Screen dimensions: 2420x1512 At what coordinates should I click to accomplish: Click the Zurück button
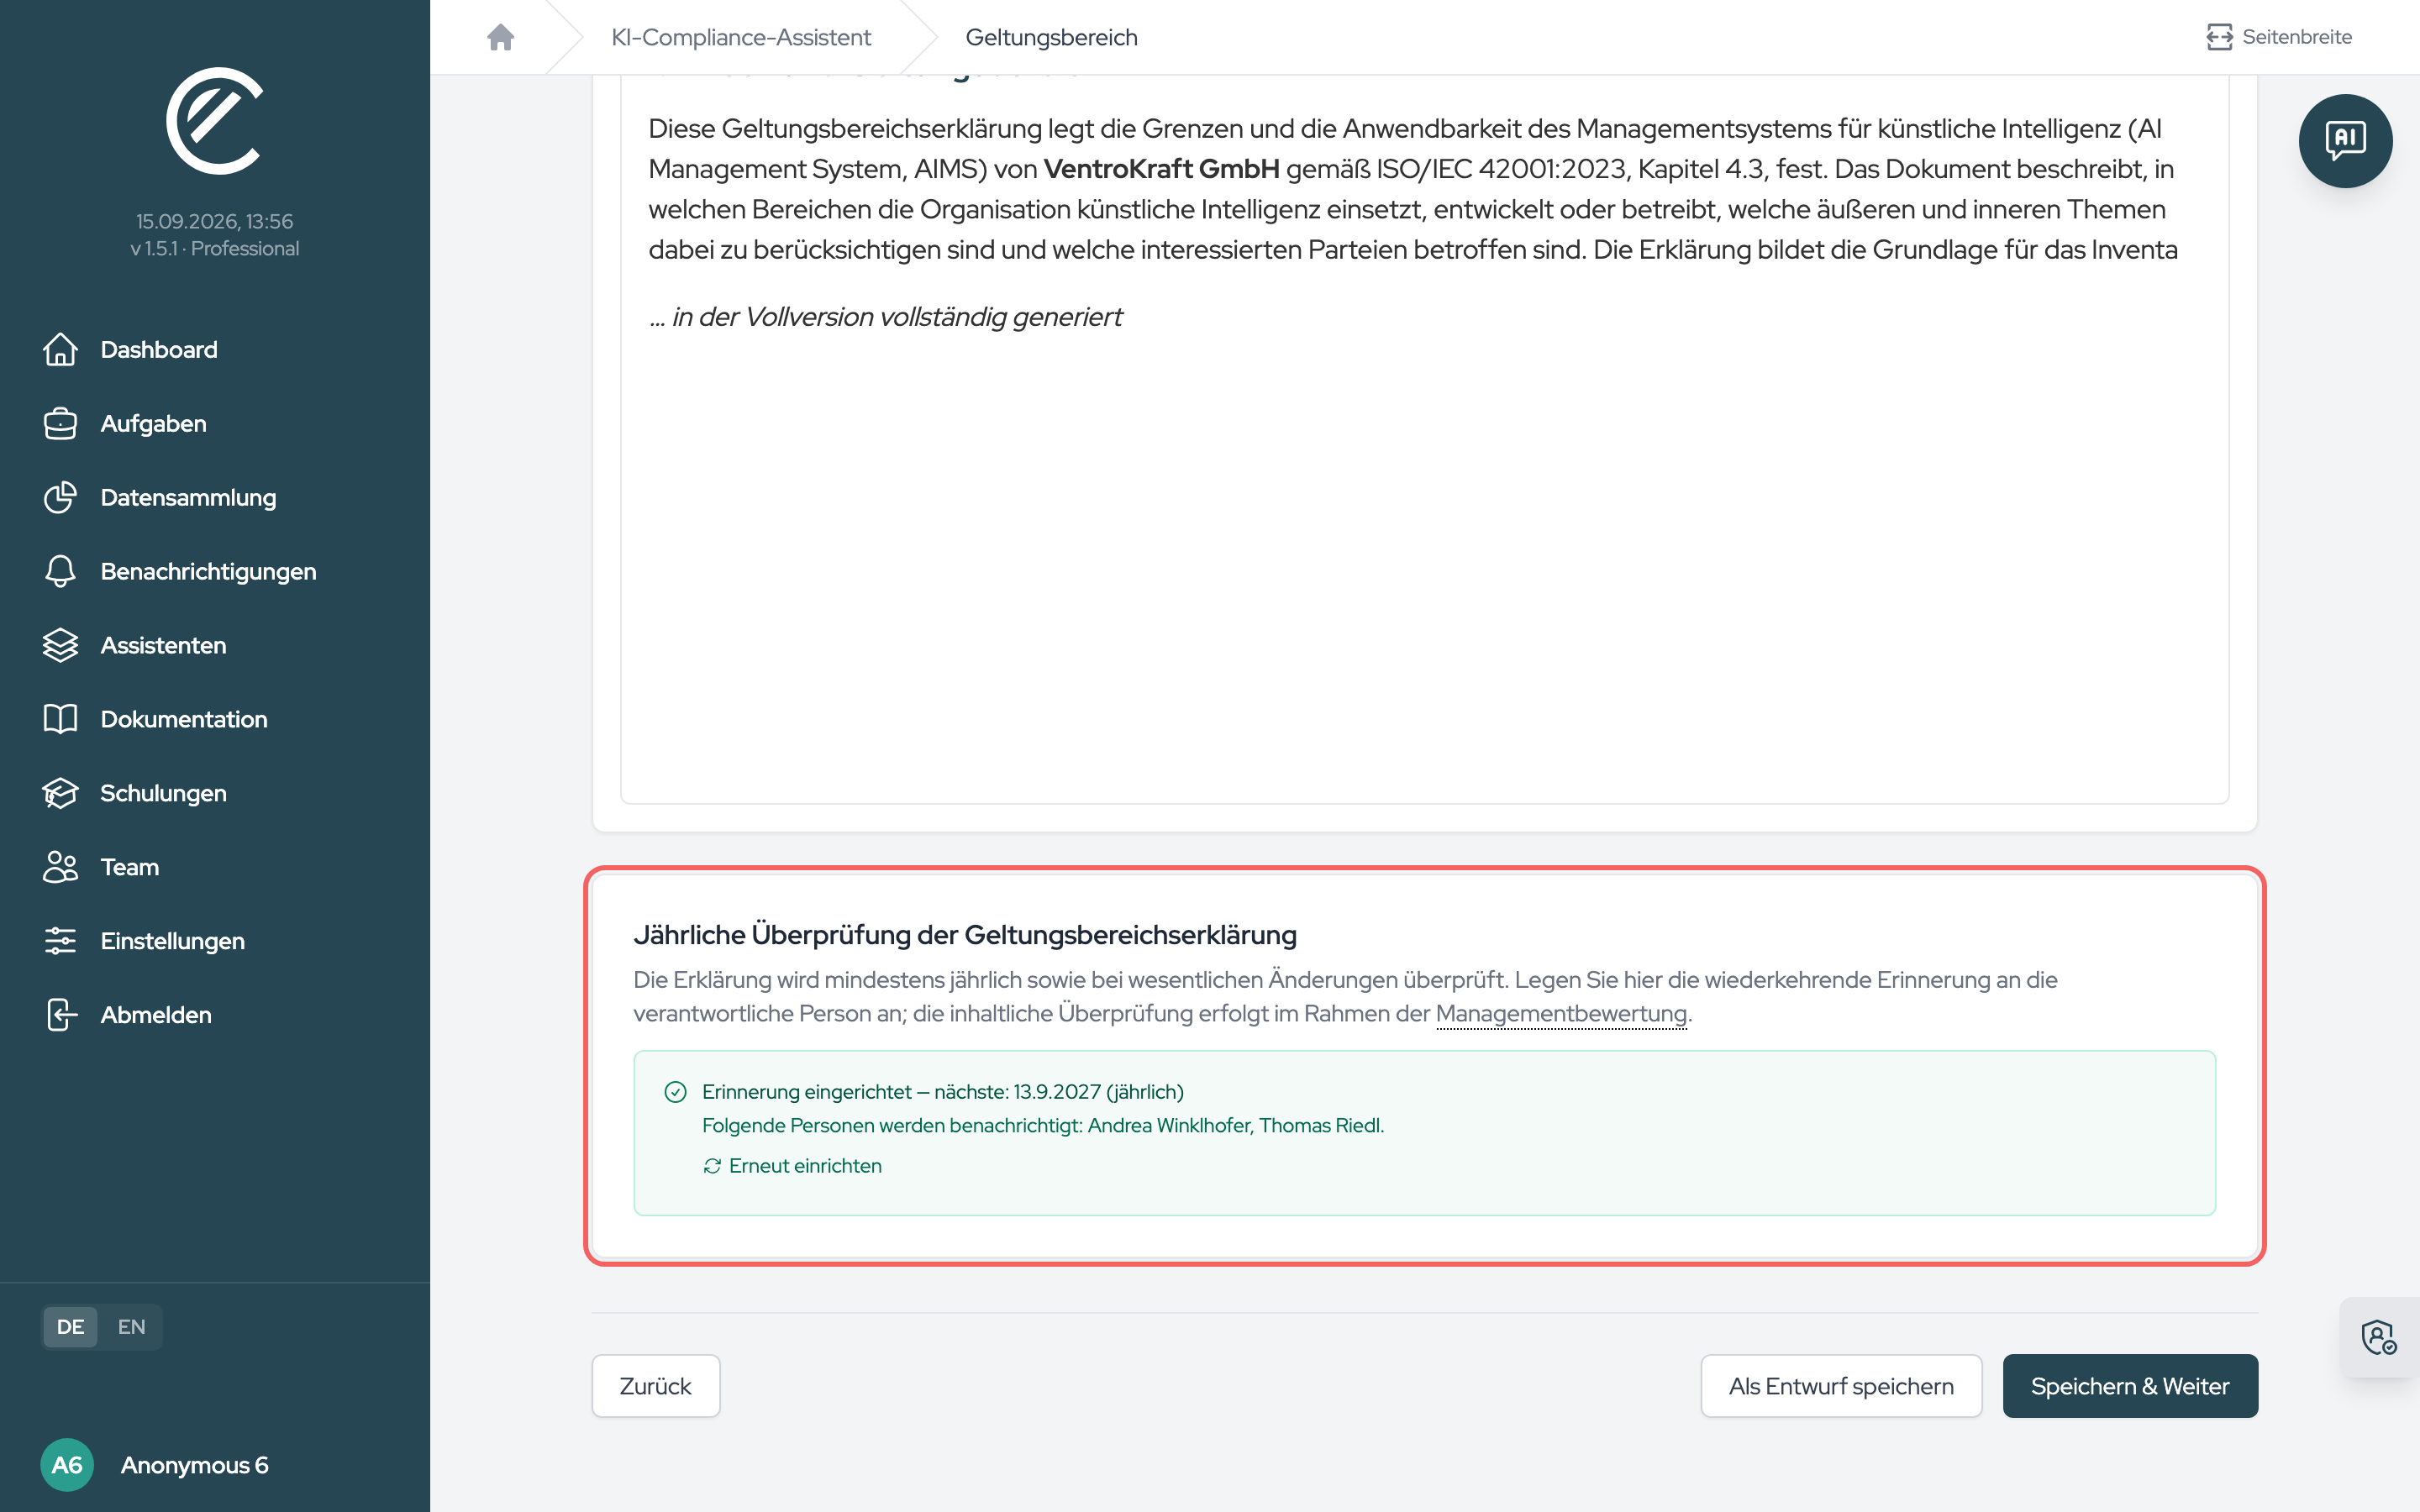[655, 1386]
